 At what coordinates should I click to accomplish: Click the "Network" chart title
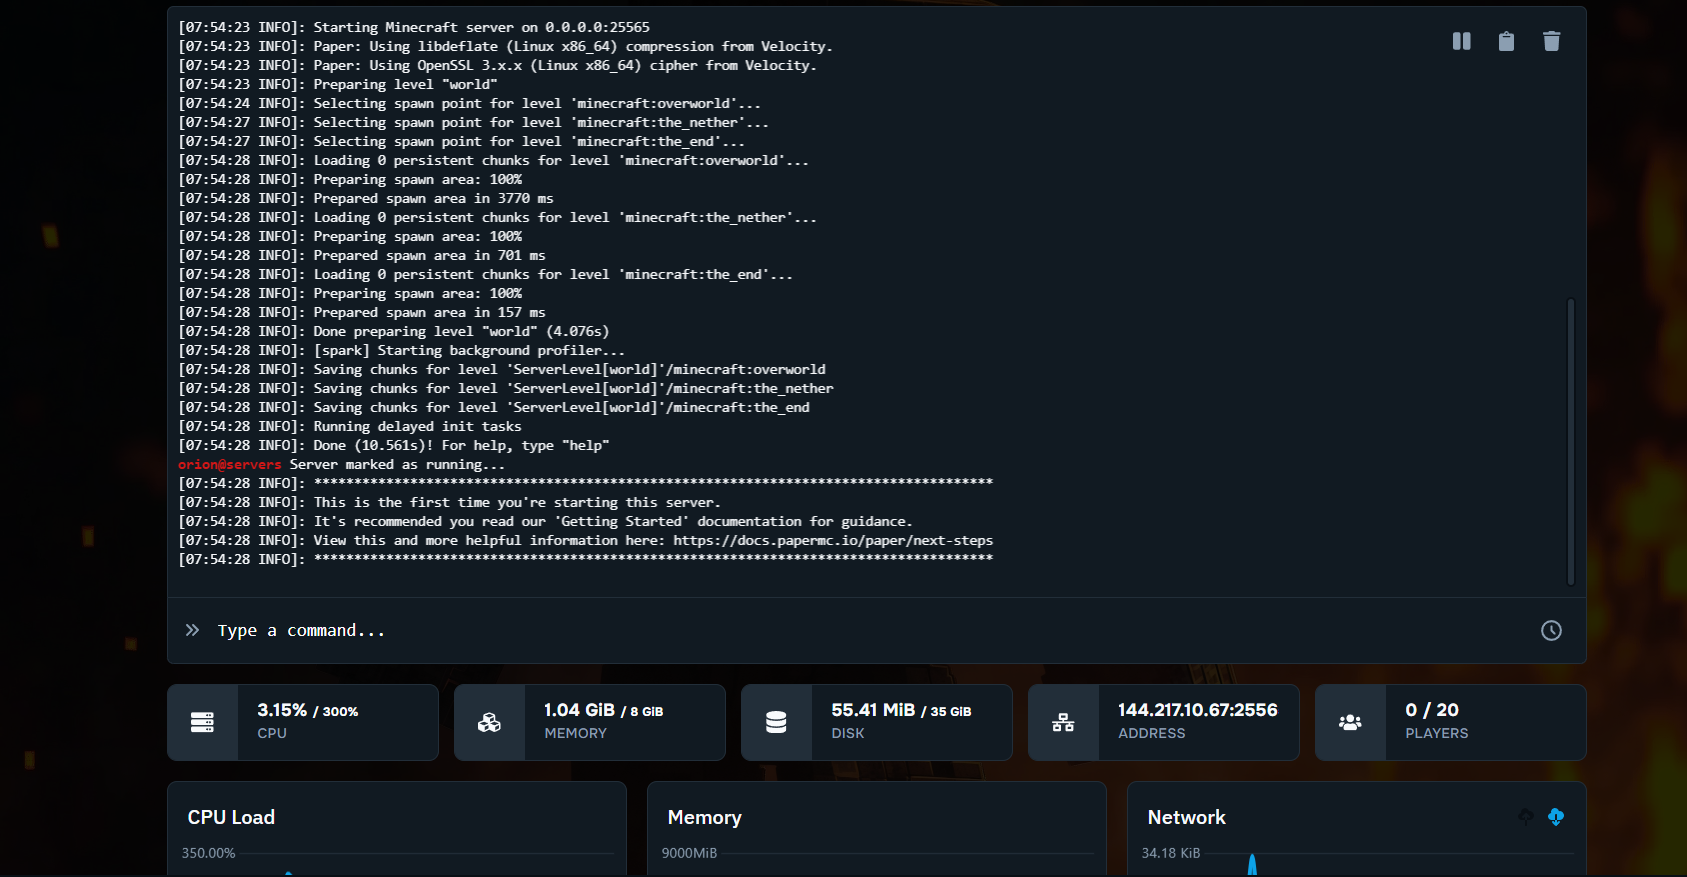[1186, 817]
